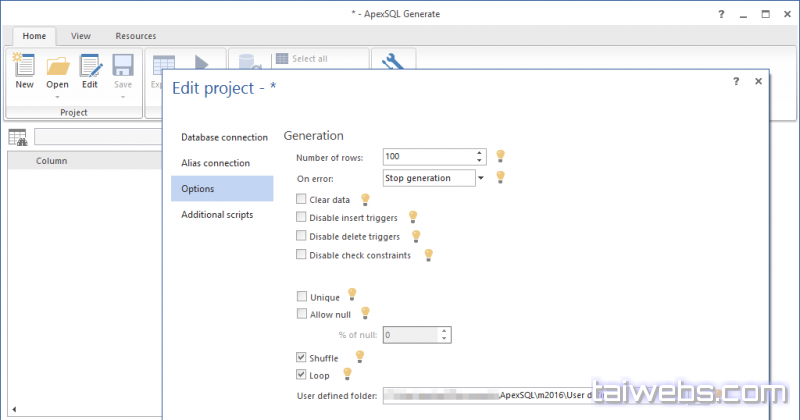Click the Number of rows input field
The image size is (800, 420).
click(427, 157)
